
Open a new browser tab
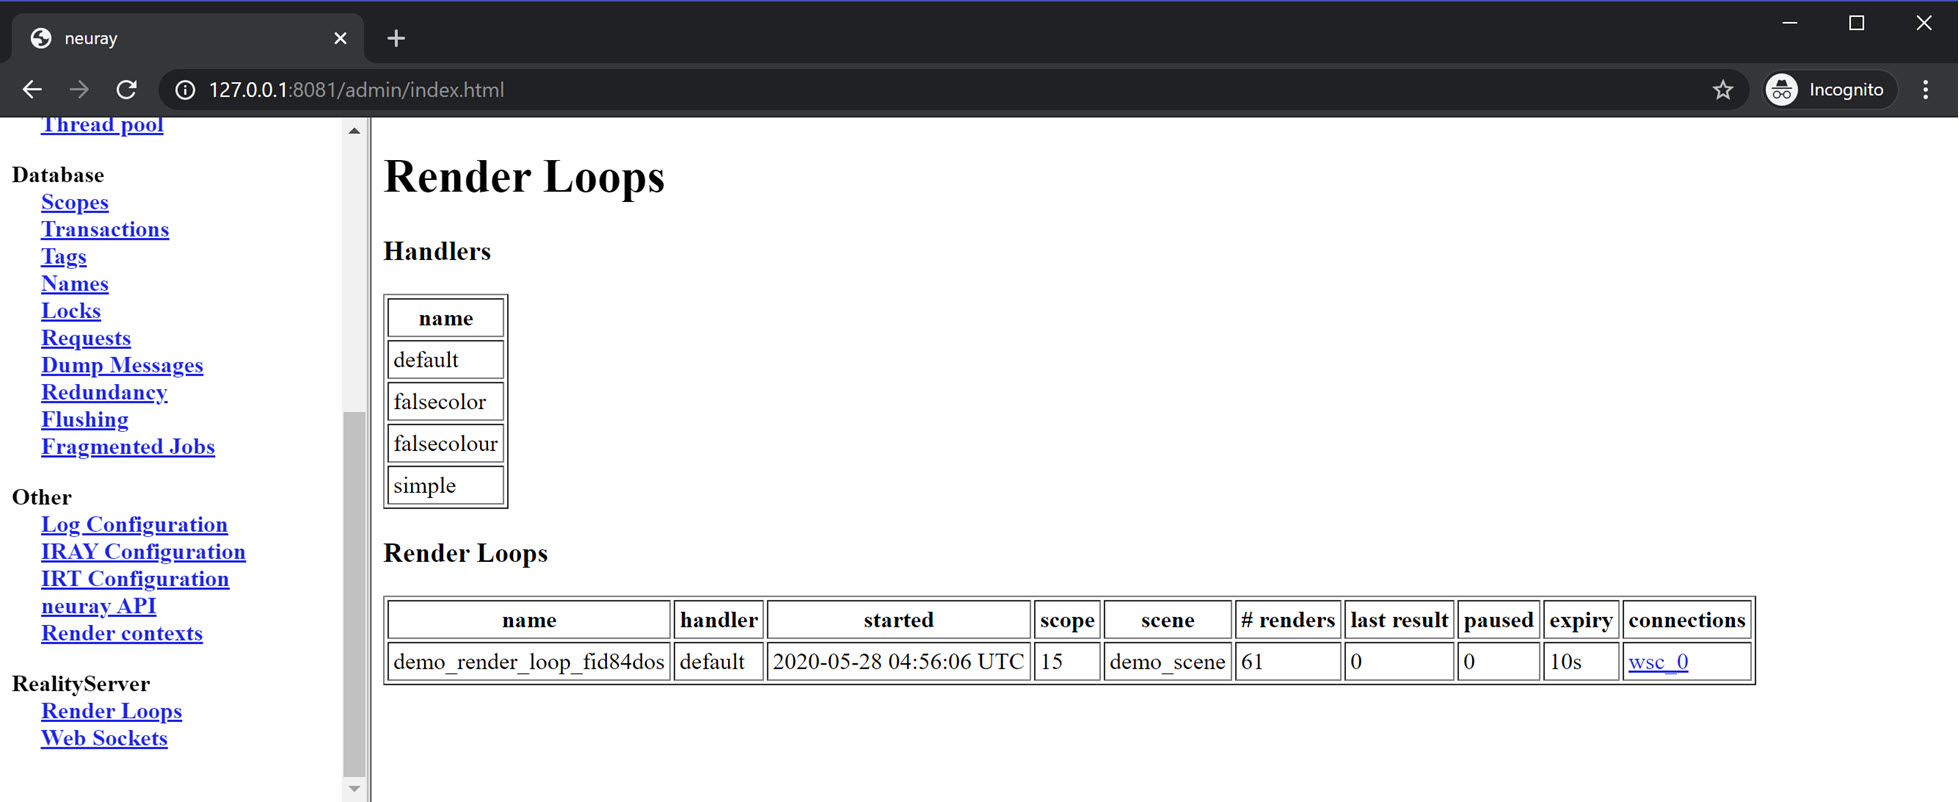[396, 38]
